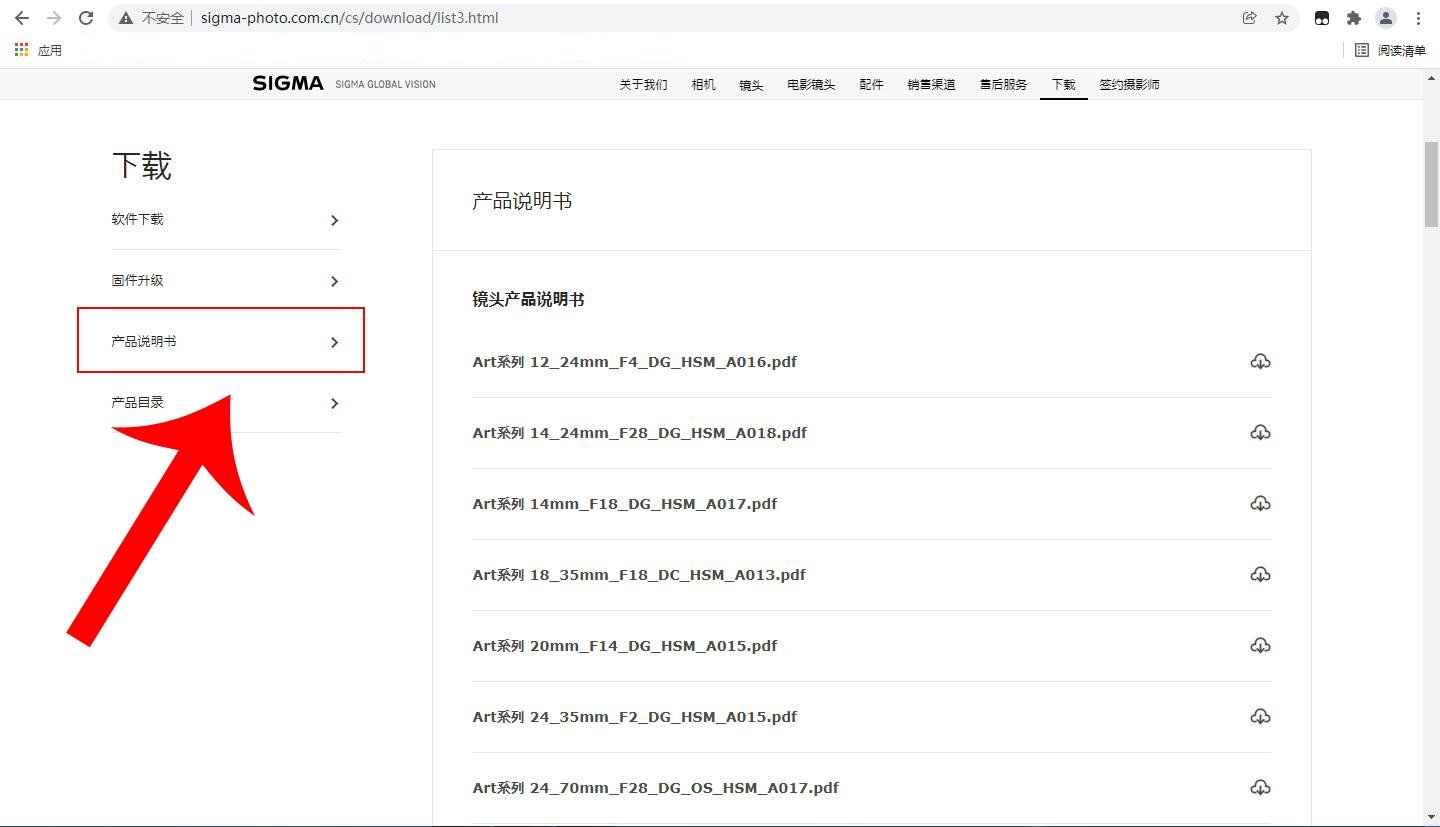
Task: Download the 14_24mm_F28_DG_HSM_A018 manual
Action: pos(1260,432)
